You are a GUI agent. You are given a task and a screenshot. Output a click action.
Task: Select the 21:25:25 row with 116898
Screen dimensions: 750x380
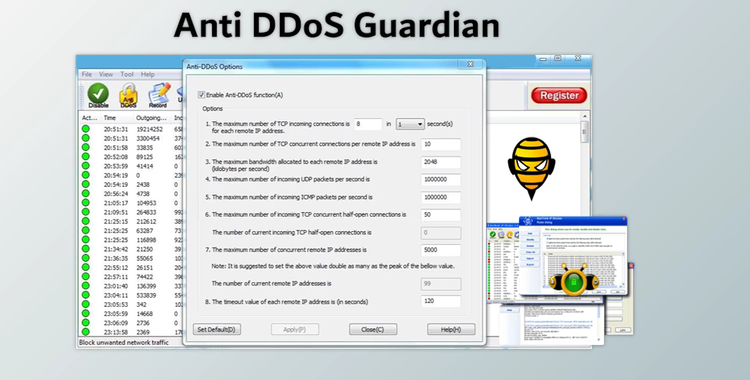131,240
